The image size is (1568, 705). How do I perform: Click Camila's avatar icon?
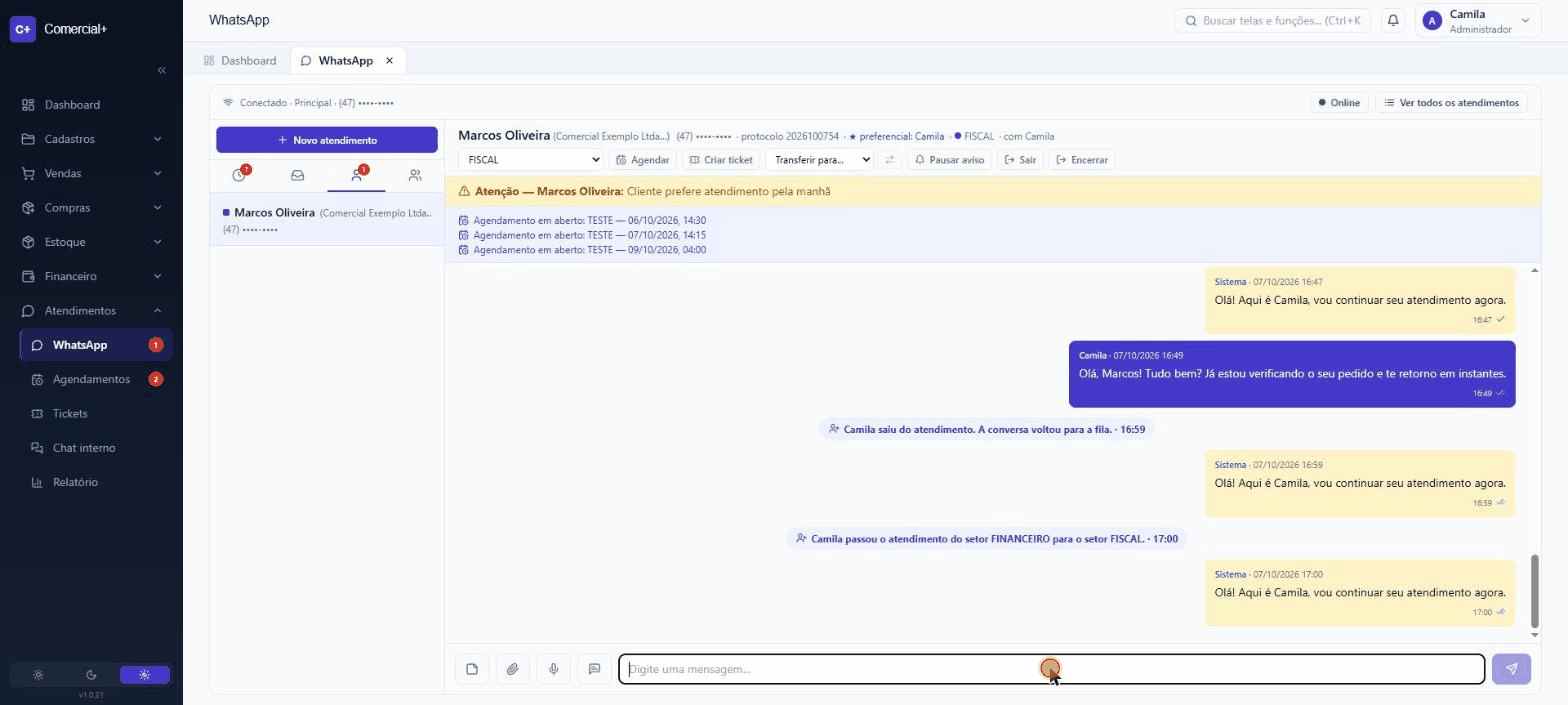(1432, 21)
